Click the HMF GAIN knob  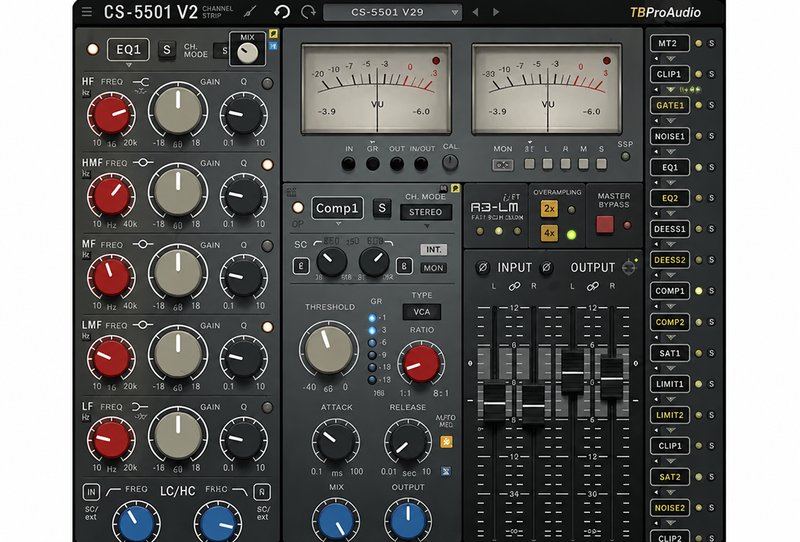(178, 192)
